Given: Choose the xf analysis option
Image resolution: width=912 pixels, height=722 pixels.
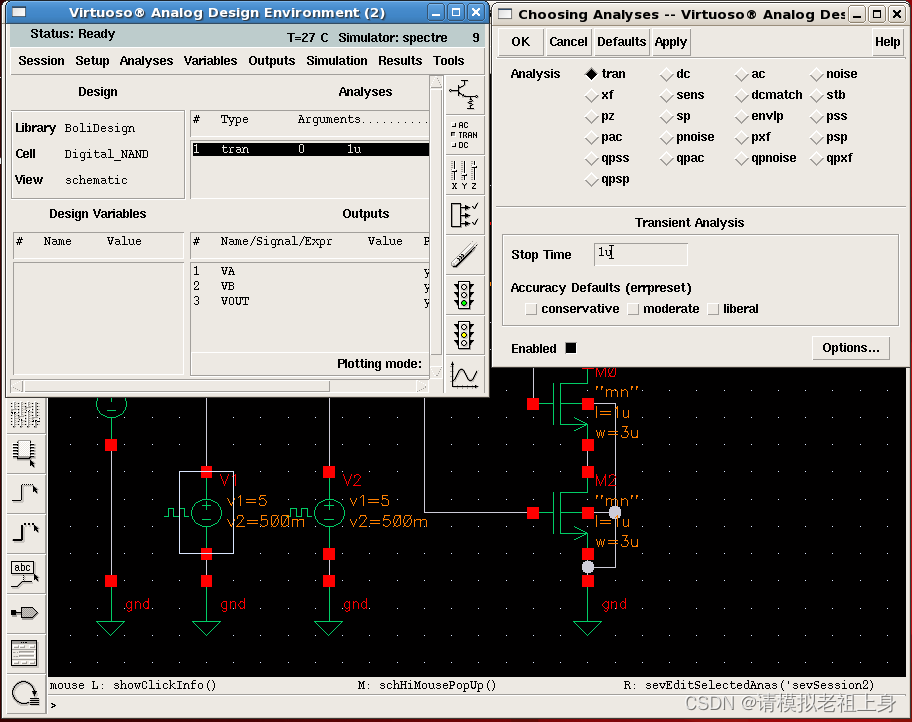Looking at the screenshot, I should (x=592, y=95).
